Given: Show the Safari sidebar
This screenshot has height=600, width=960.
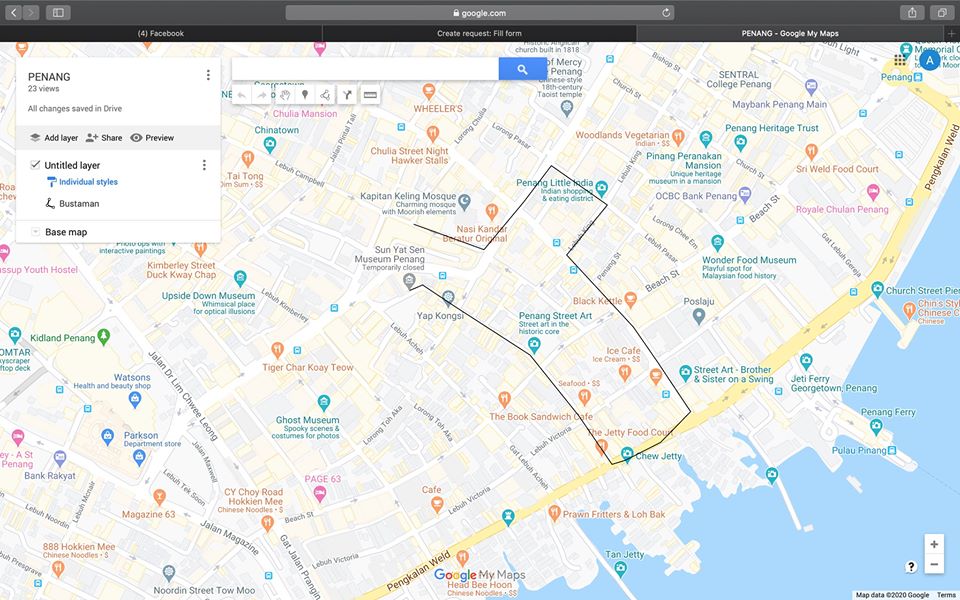Looking at the screenshot, I should [x=58, y=12].
